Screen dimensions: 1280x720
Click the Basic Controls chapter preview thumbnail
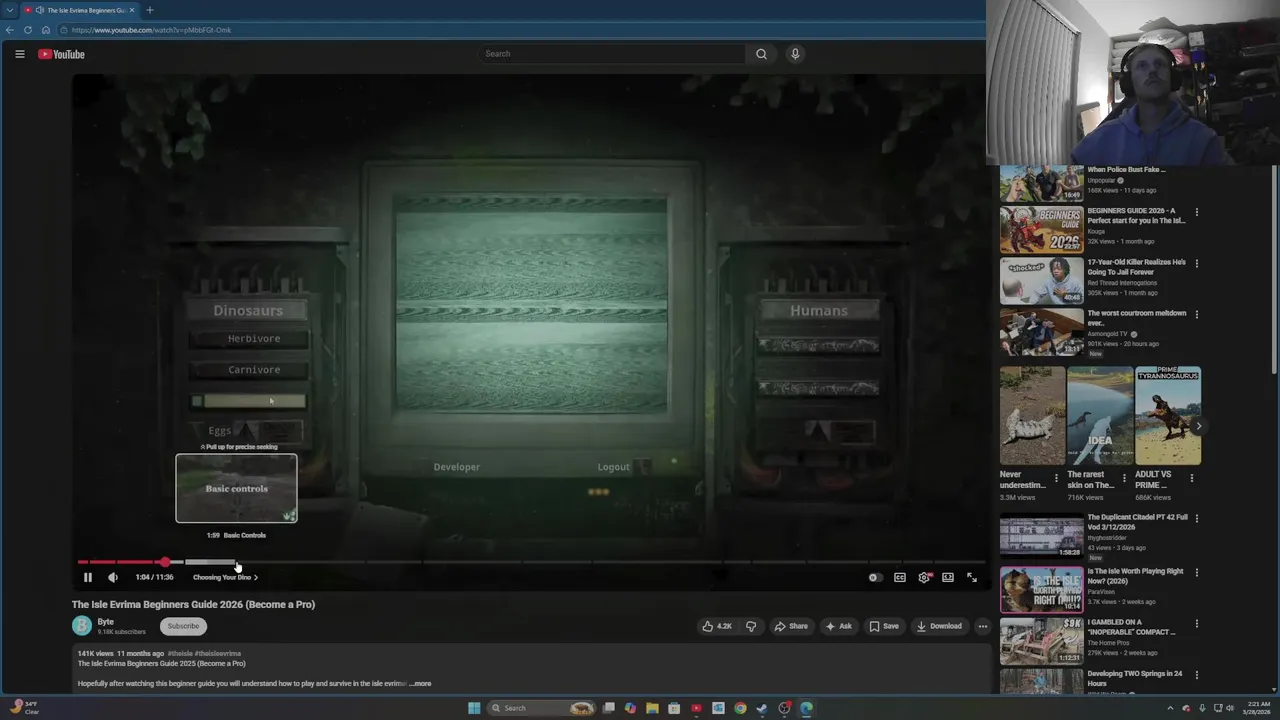pyautogui.click(x=236, y=488)
